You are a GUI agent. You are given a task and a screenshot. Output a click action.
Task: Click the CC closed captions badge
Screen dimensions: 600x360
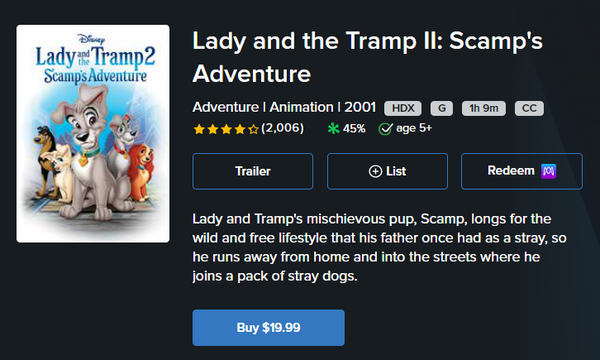(529, 108)
